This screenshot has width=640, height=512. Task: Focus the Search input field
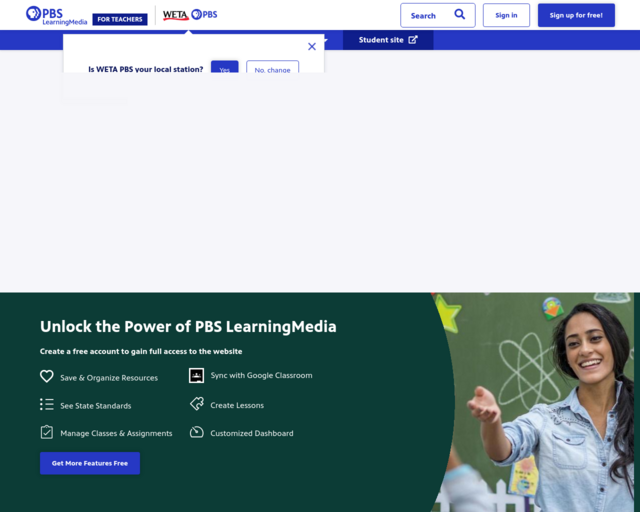point(438,16)
